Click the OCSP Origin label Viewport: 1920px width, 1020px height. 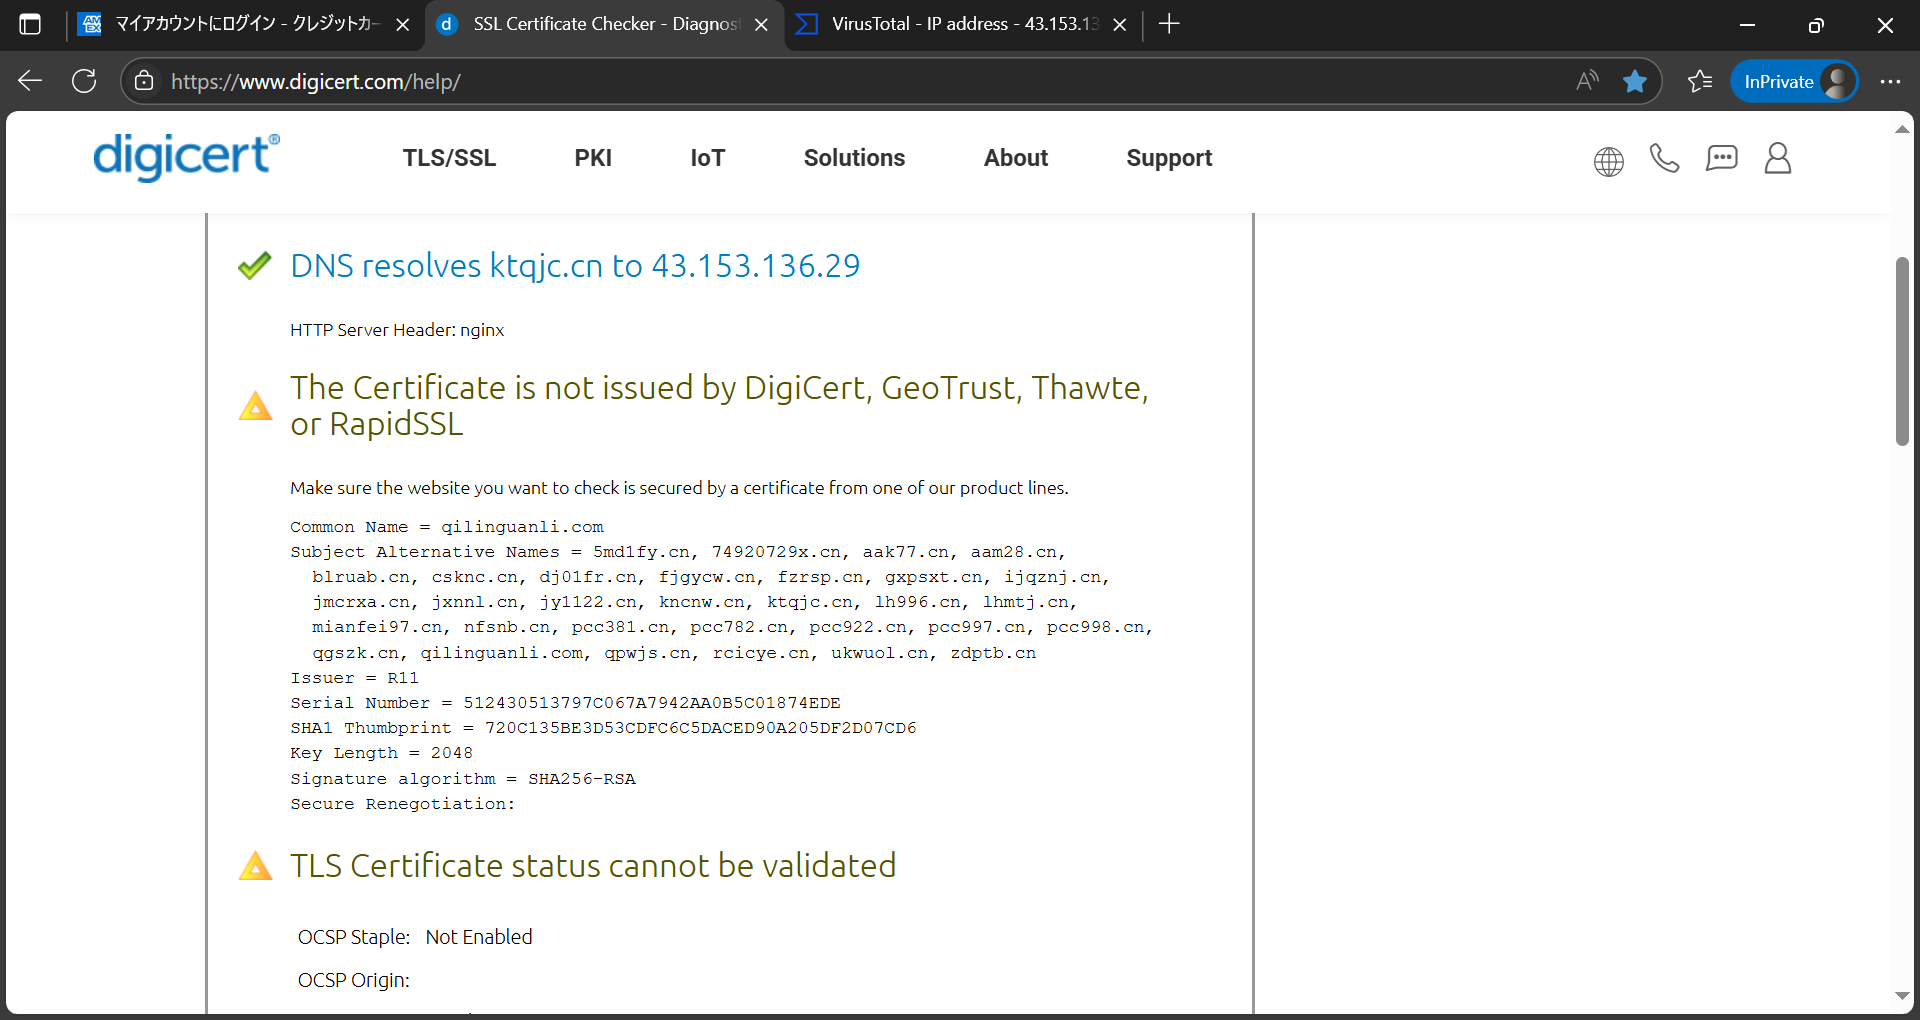click(x=354, y=980)
